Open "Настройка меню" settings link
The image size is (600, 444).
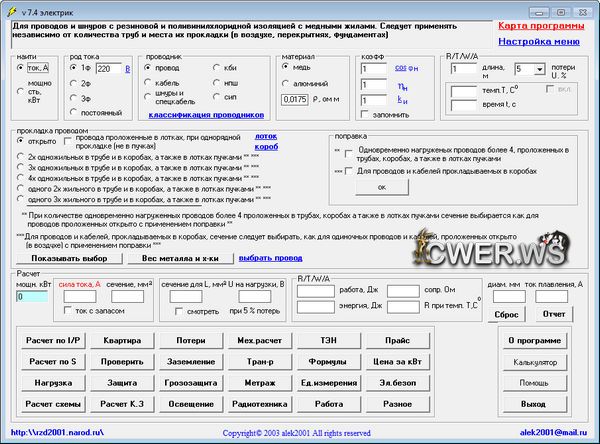point(540,42)
